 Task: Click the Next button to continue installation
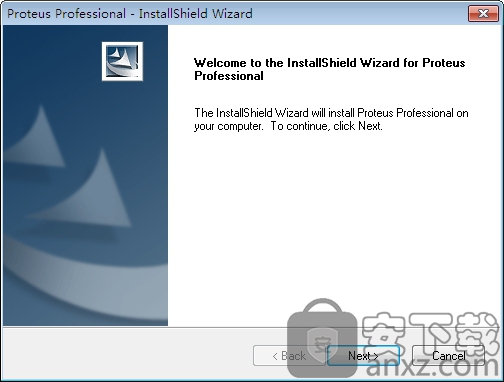[363, 356]
